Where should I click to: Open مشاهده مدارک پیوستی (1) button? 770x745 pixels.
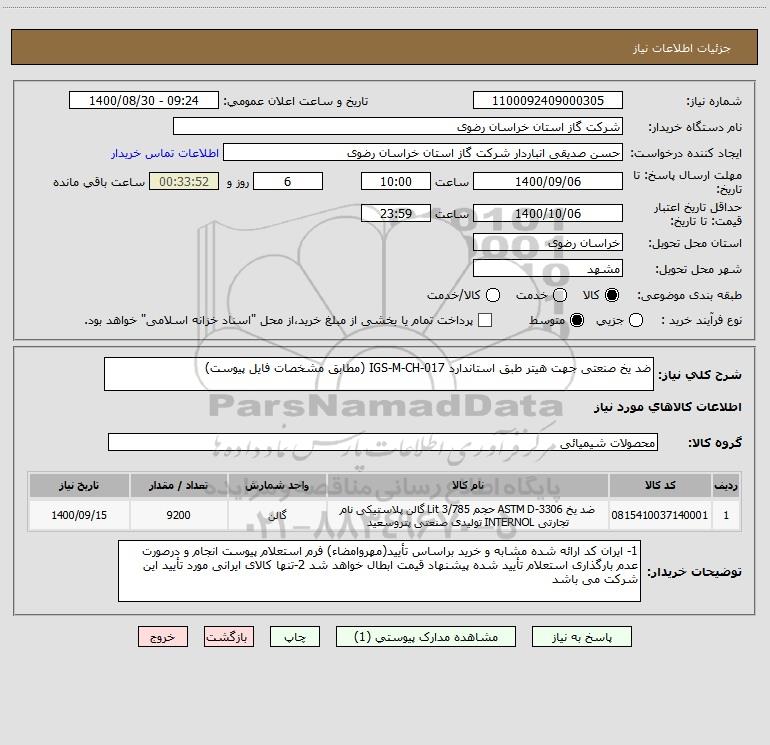[x=426, y=637]
